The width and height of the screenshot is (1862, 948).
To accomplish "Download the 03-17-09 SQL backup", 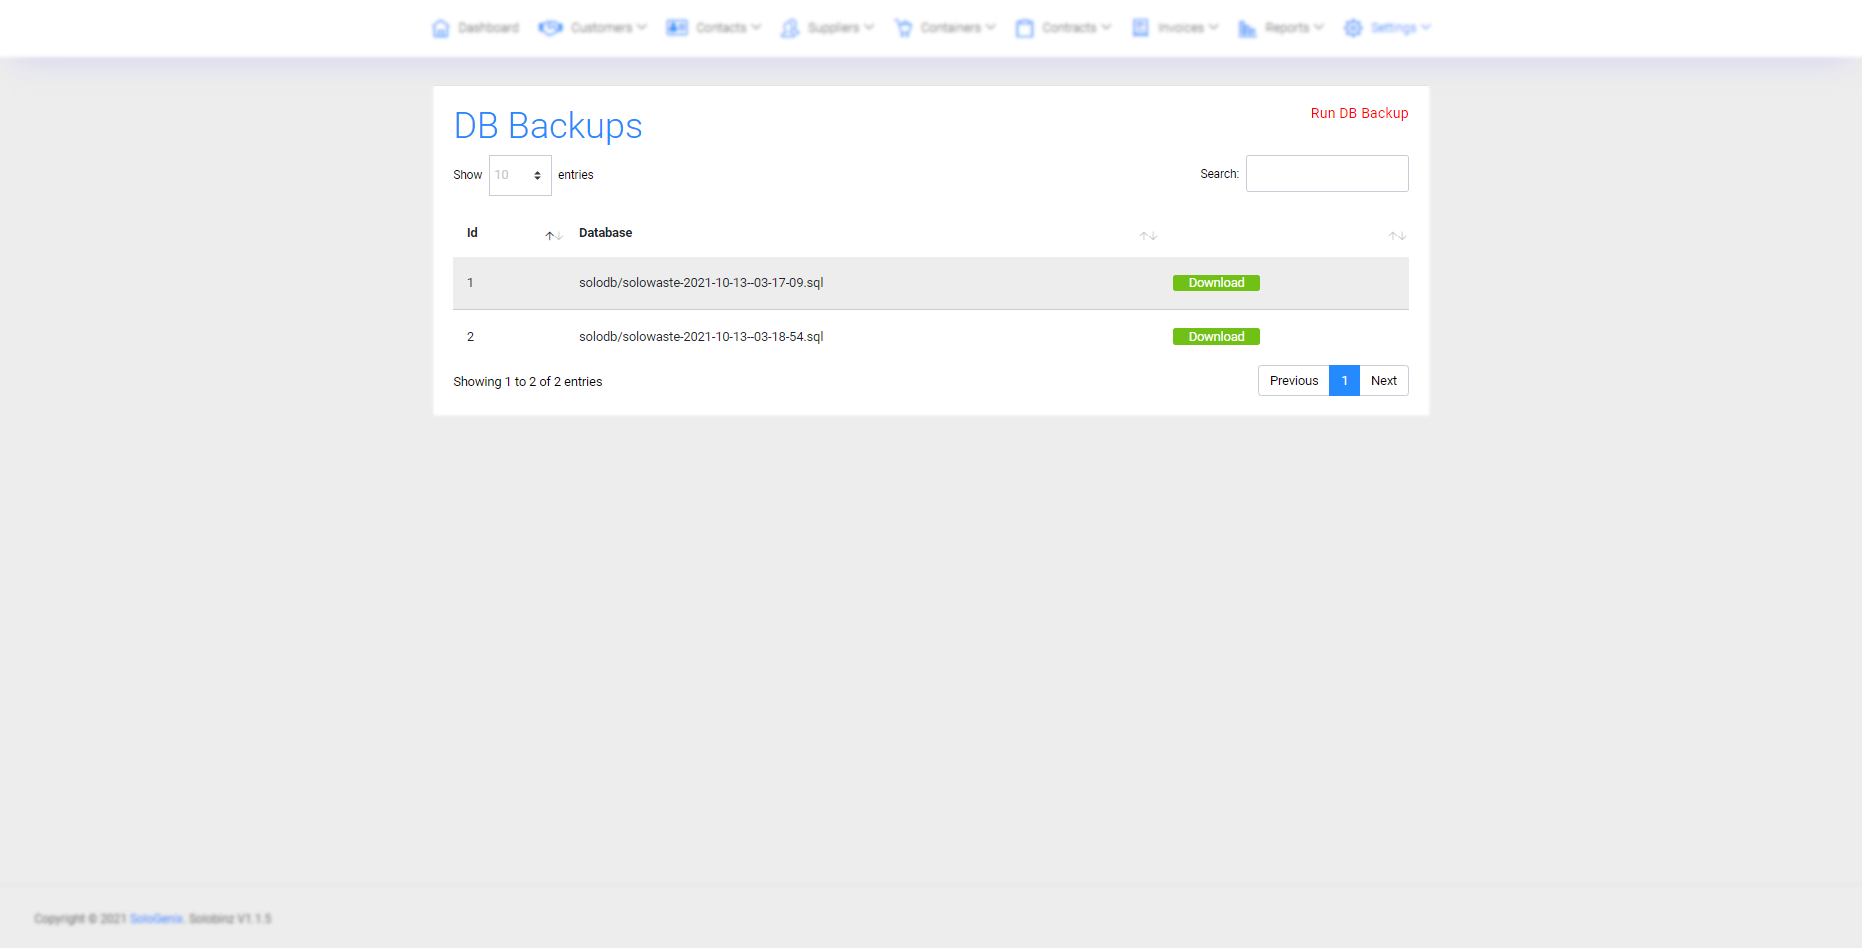I will coord(1216,283).
